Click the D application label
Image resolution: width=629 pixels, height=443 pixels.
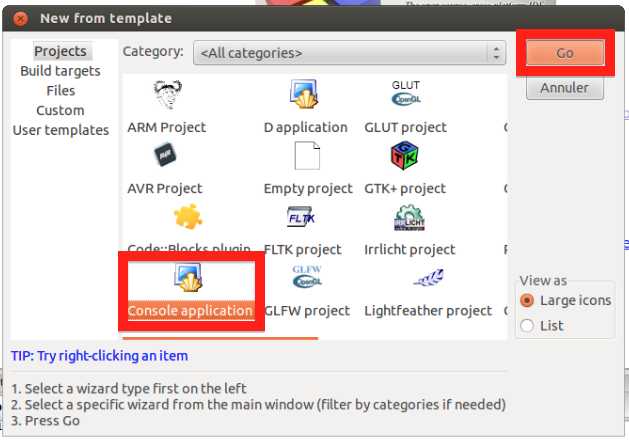pyautogui.click(x=305, y=128)
